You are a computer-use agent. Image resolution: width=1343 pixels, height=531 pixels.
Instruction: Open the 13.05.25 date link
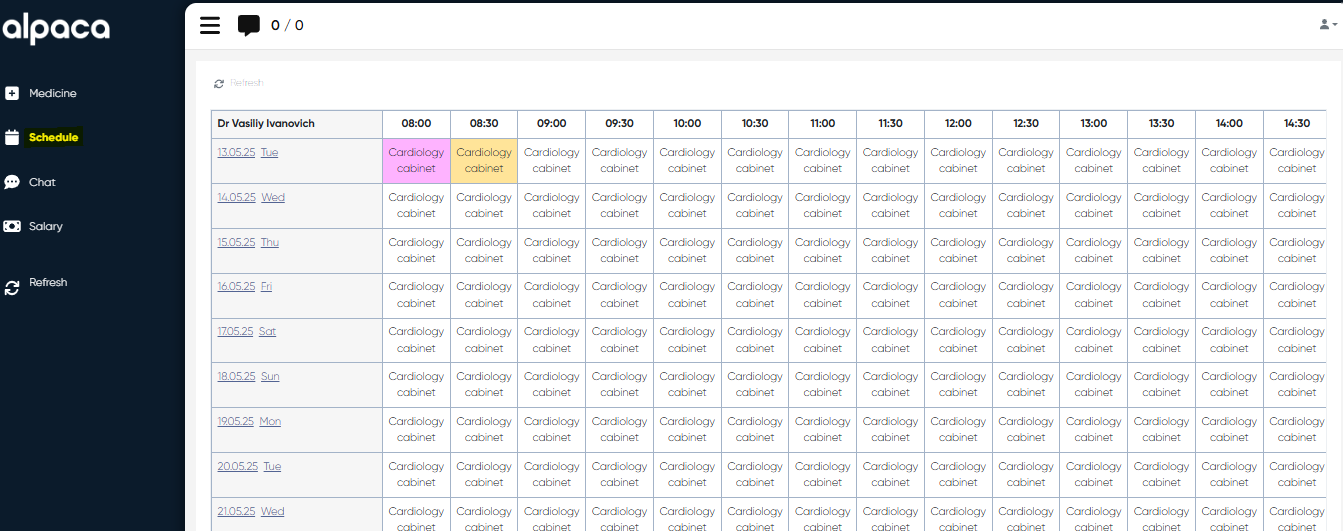coord(236,153)
